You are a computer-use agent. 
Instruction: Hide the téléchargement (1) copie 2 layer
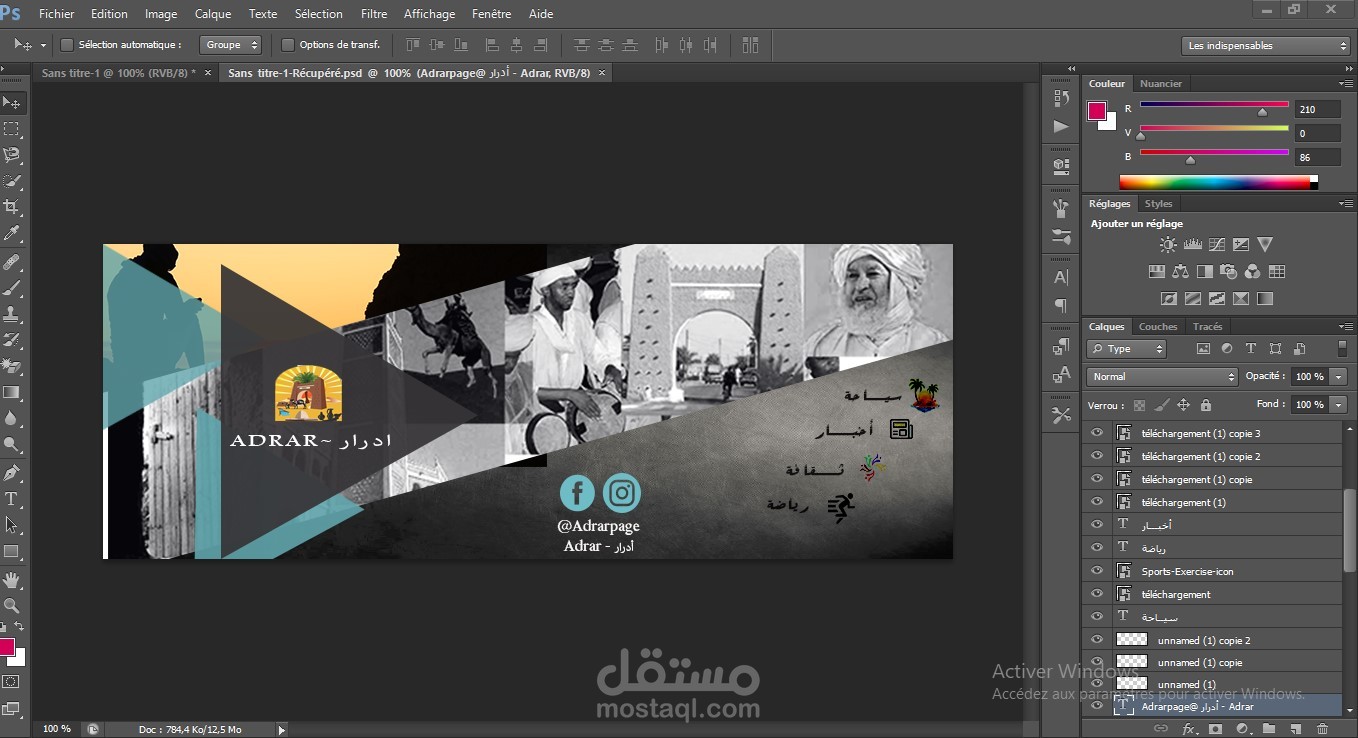pos(1097,456)
